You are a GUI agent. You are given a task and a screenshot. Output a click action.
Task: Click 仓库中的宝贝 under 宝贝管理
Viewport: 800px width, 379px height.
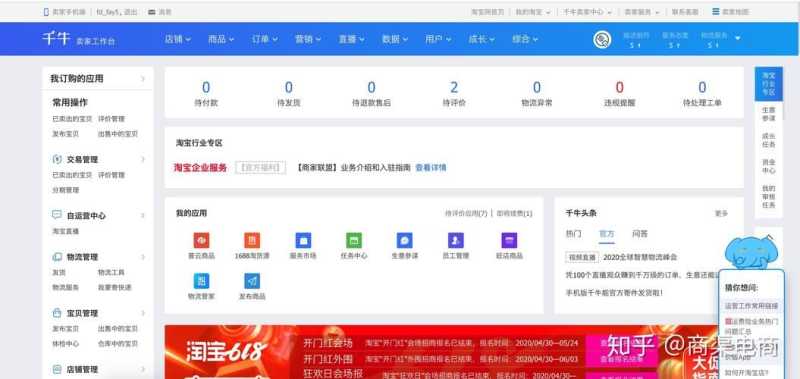tap(118, 344)
